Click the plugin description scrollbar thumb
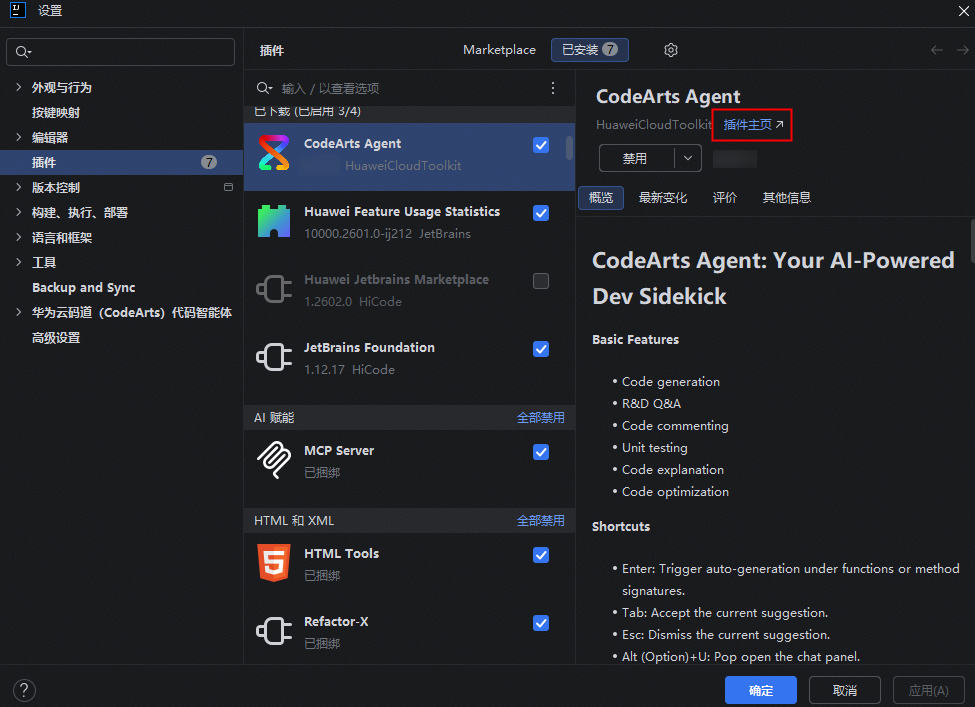 tap(972, 241)
